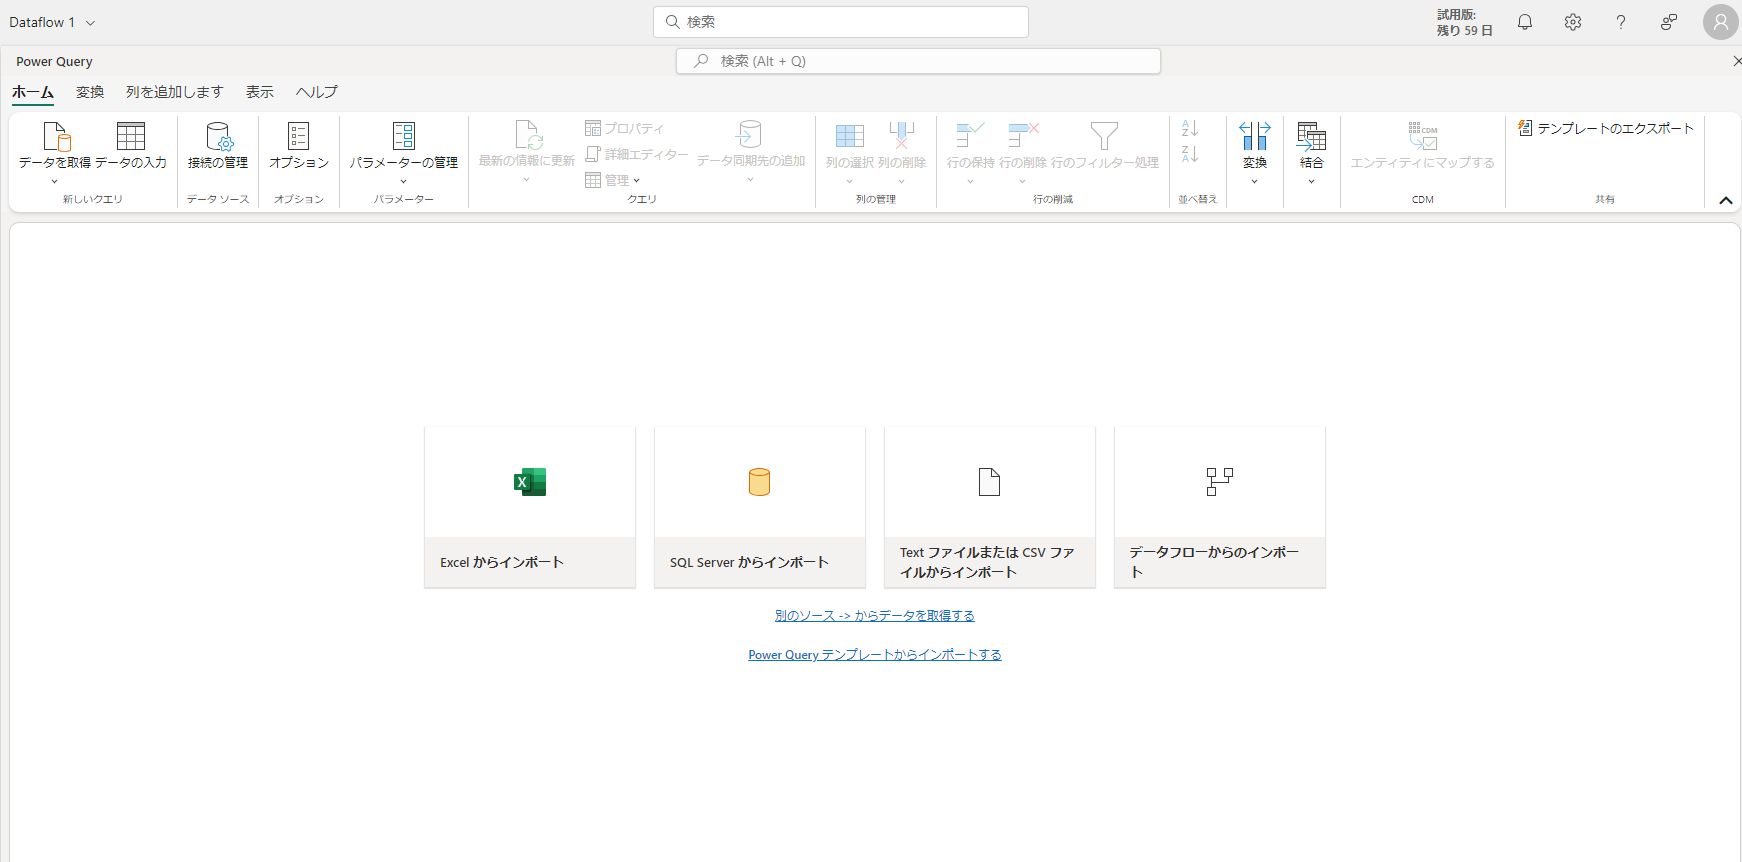Viewport: 1742px width, 862px height.
Task: Select the SQL Server からインポート tile
Action: coord(760,507)
